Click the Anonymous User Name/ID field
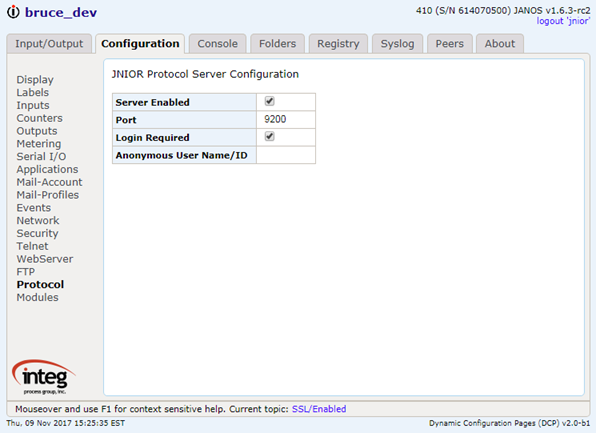The height and width of the screenshot is (433, 596). 286,155
